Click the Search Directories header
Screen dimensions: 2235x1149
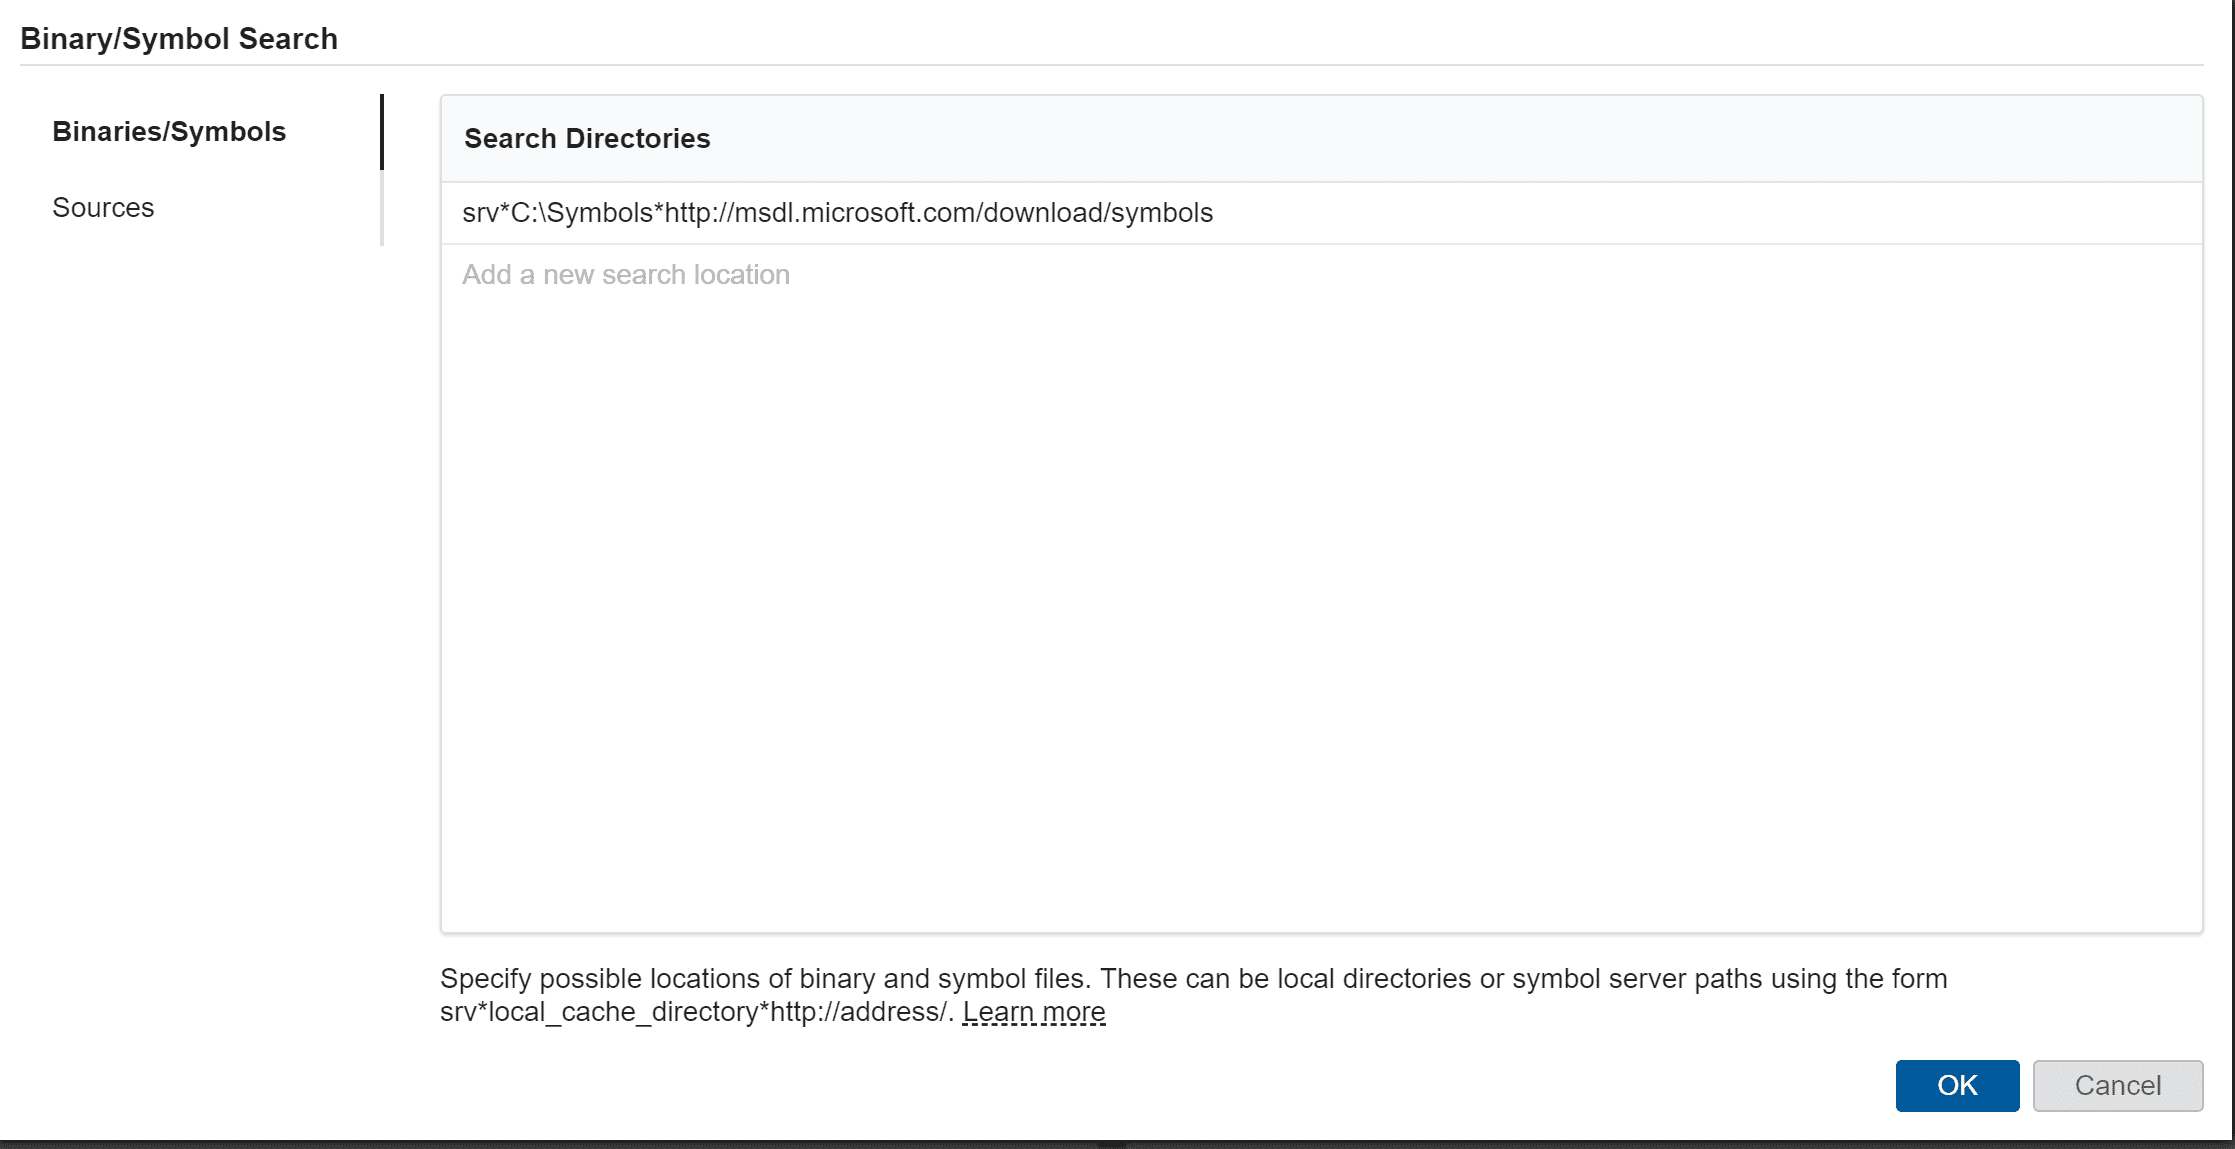point(587,139)
